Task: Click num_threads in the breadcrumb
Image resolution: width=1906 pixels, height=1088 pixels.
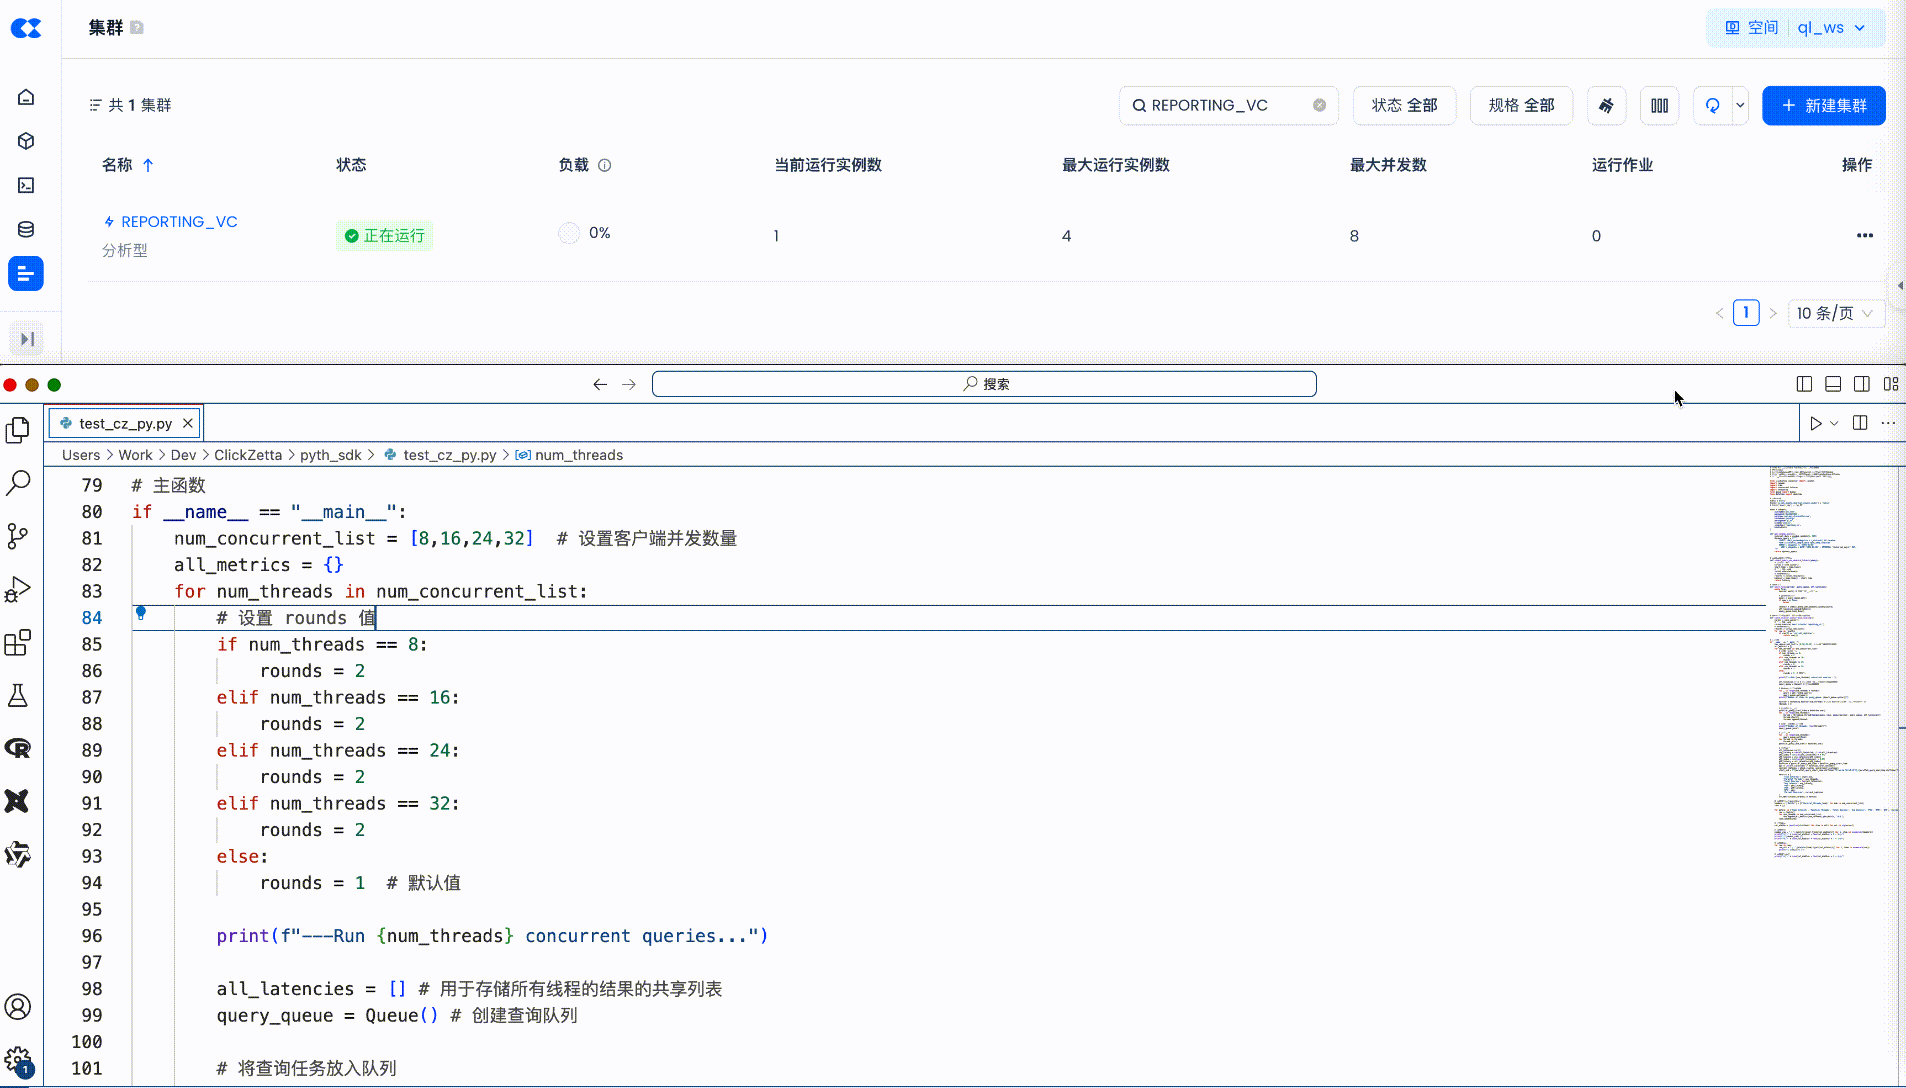Action: pos(578,455)
